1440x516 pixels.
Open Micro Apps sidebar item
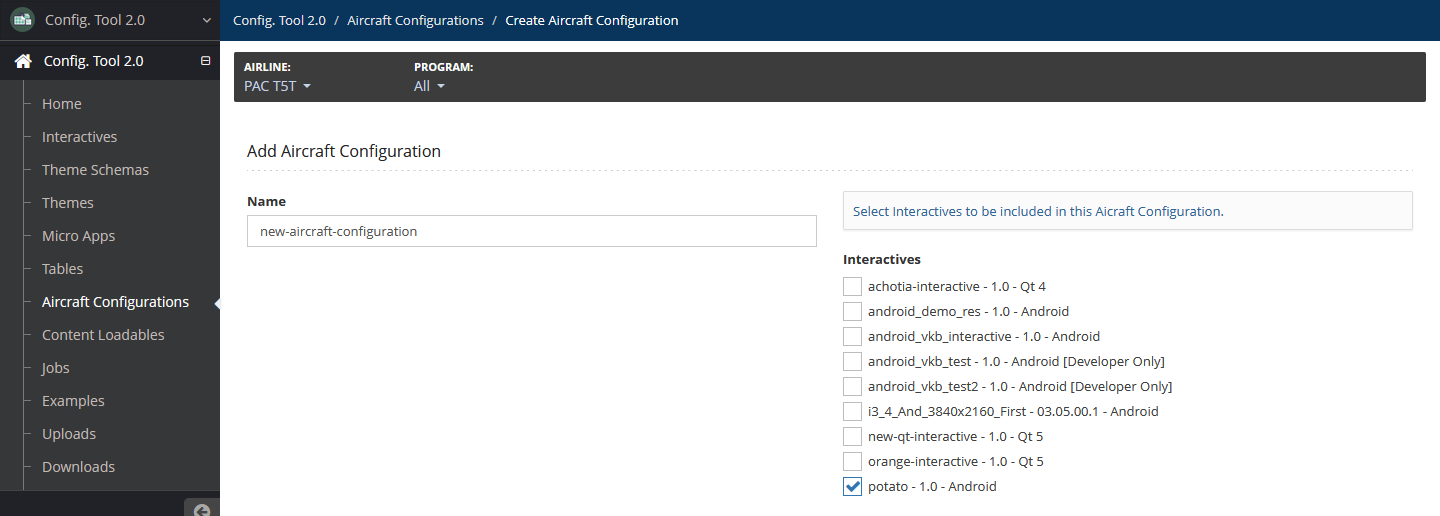[78, 236]
